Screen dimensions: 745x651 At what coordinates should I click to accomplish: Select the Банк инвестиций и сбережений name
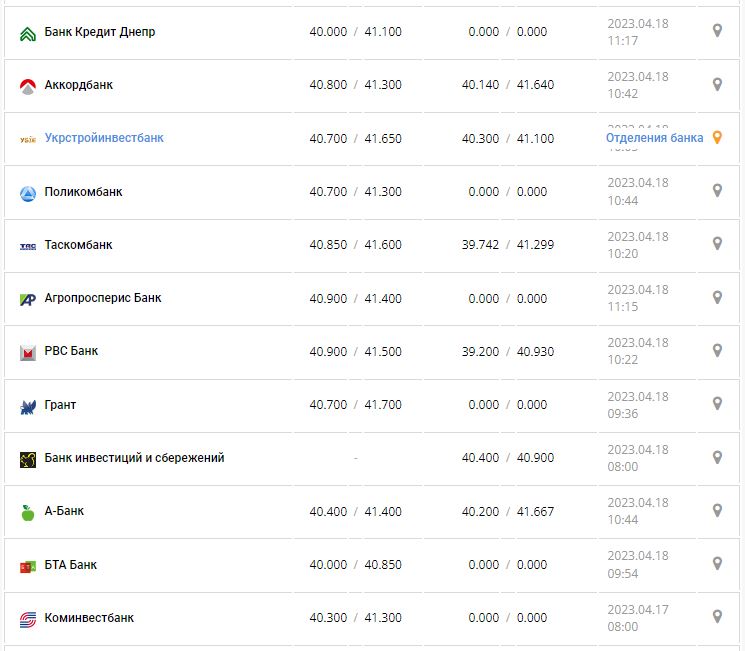134,458
